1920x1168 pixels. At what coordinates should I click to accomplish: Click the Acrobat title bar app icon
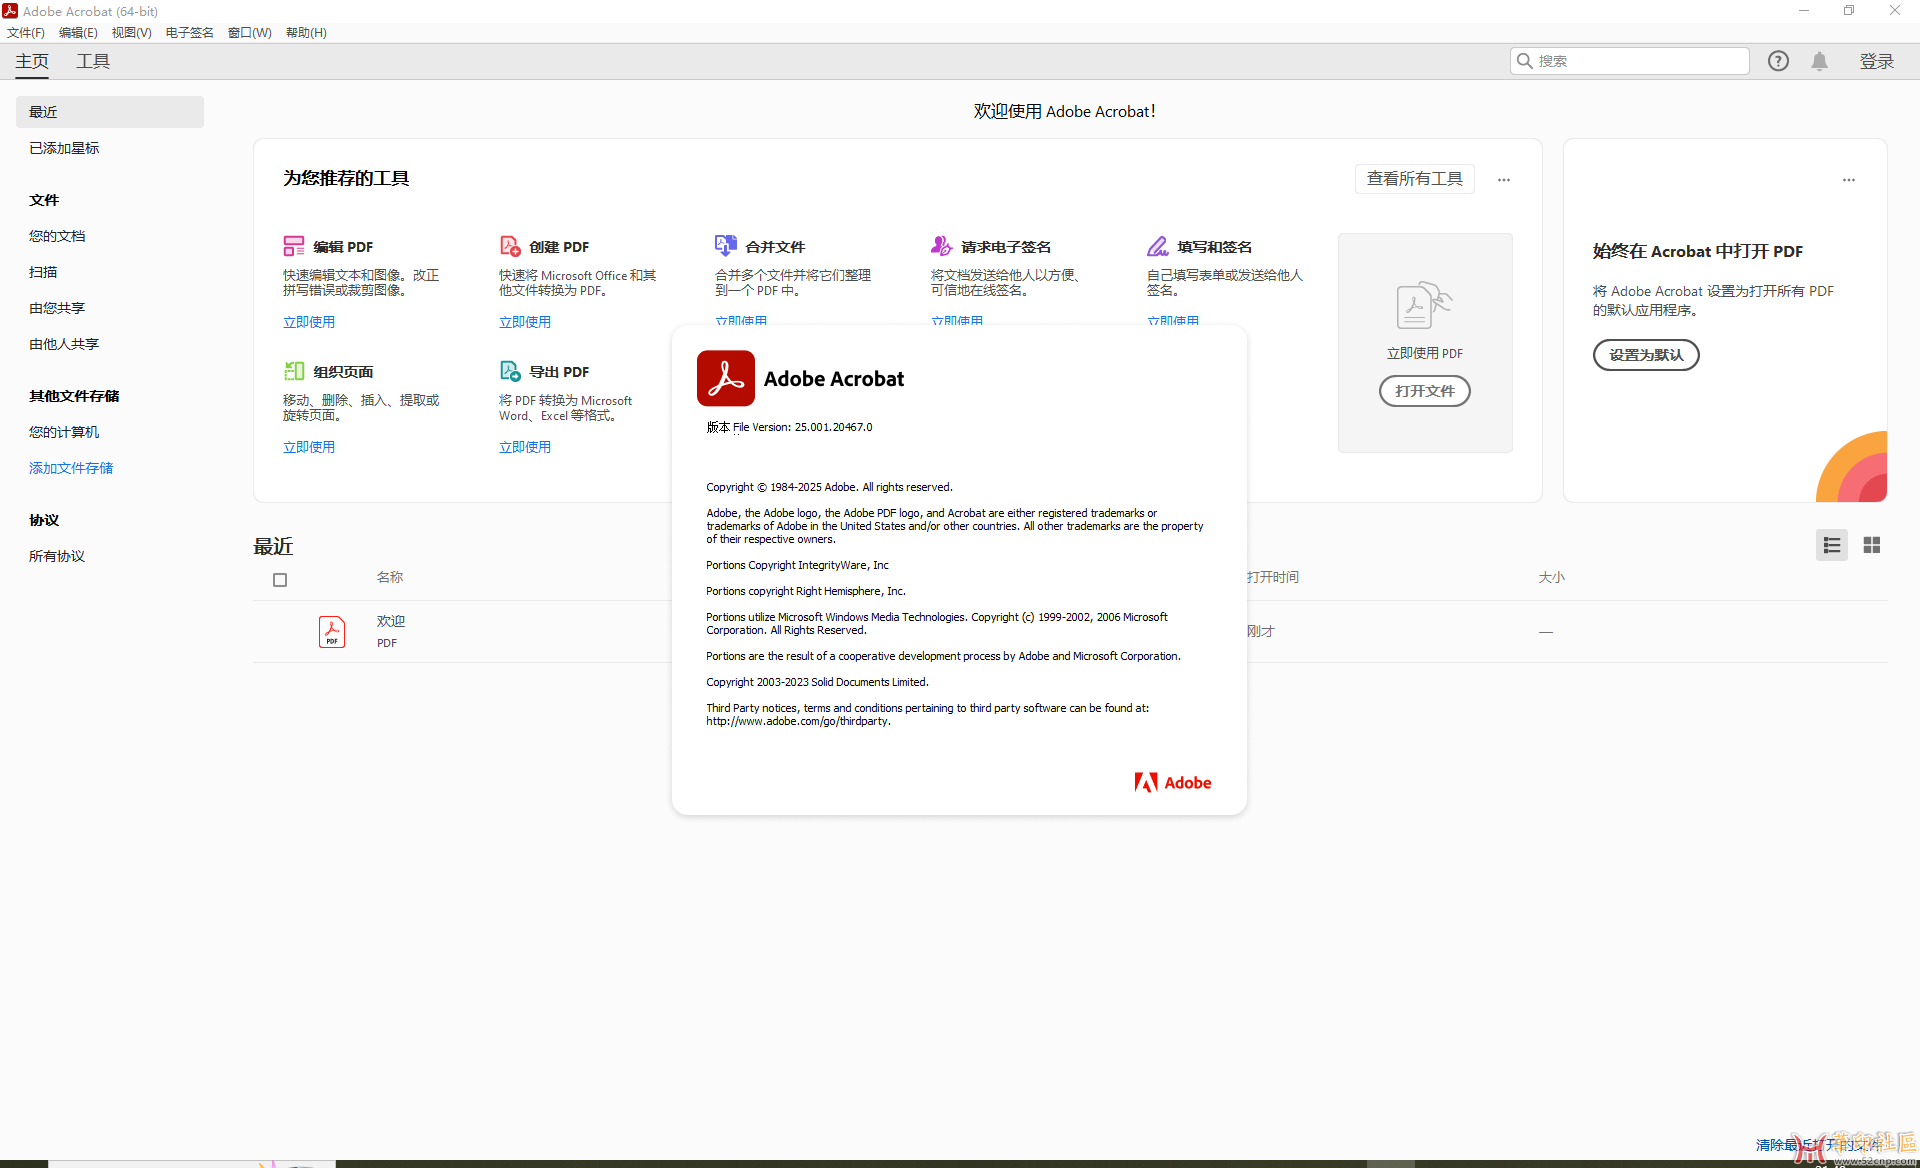click(x=10, y=11)
